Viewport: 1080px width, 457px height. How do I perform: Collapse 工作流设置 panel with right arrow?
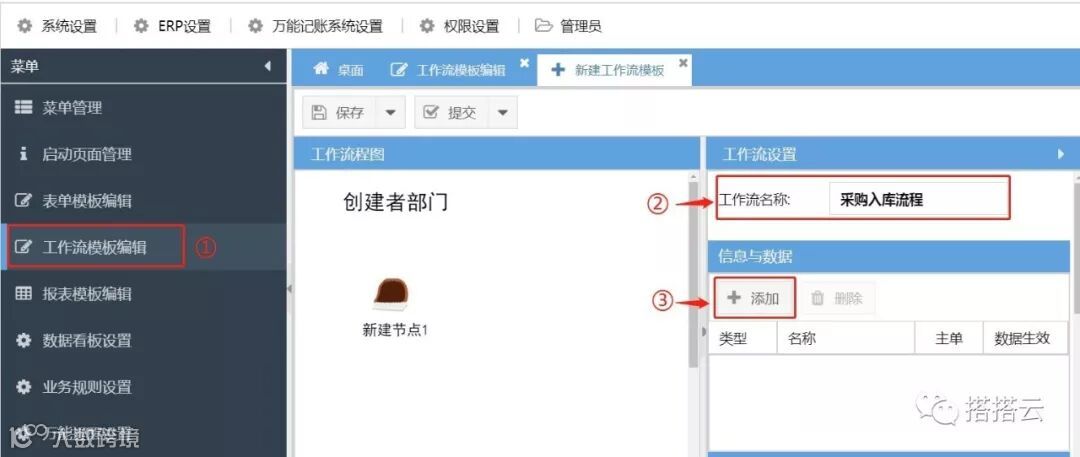1061,154
